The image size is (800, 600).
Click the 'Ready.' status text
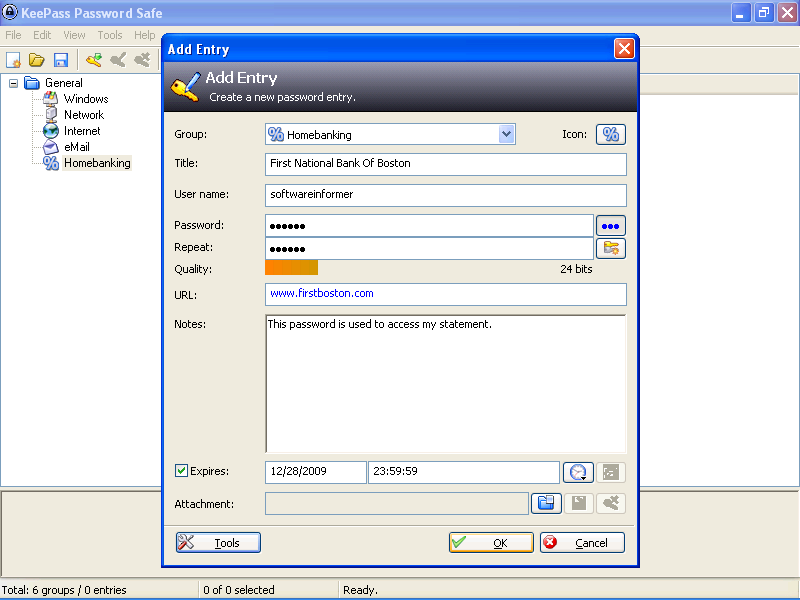360,590
